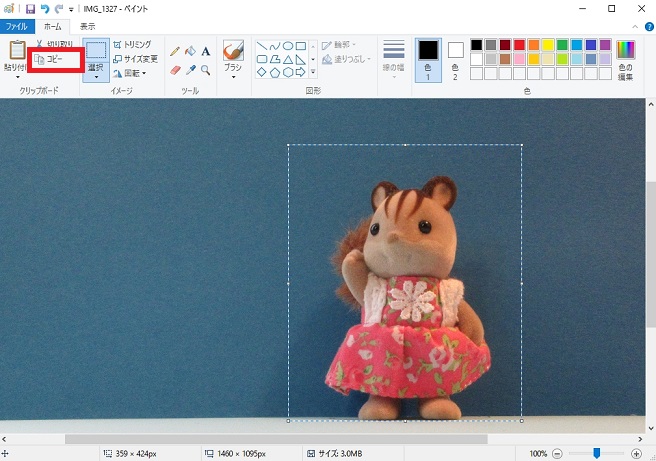The image size is (656, 461).
Task: Expand the shapes gallery more arrow
Action: 313,72
